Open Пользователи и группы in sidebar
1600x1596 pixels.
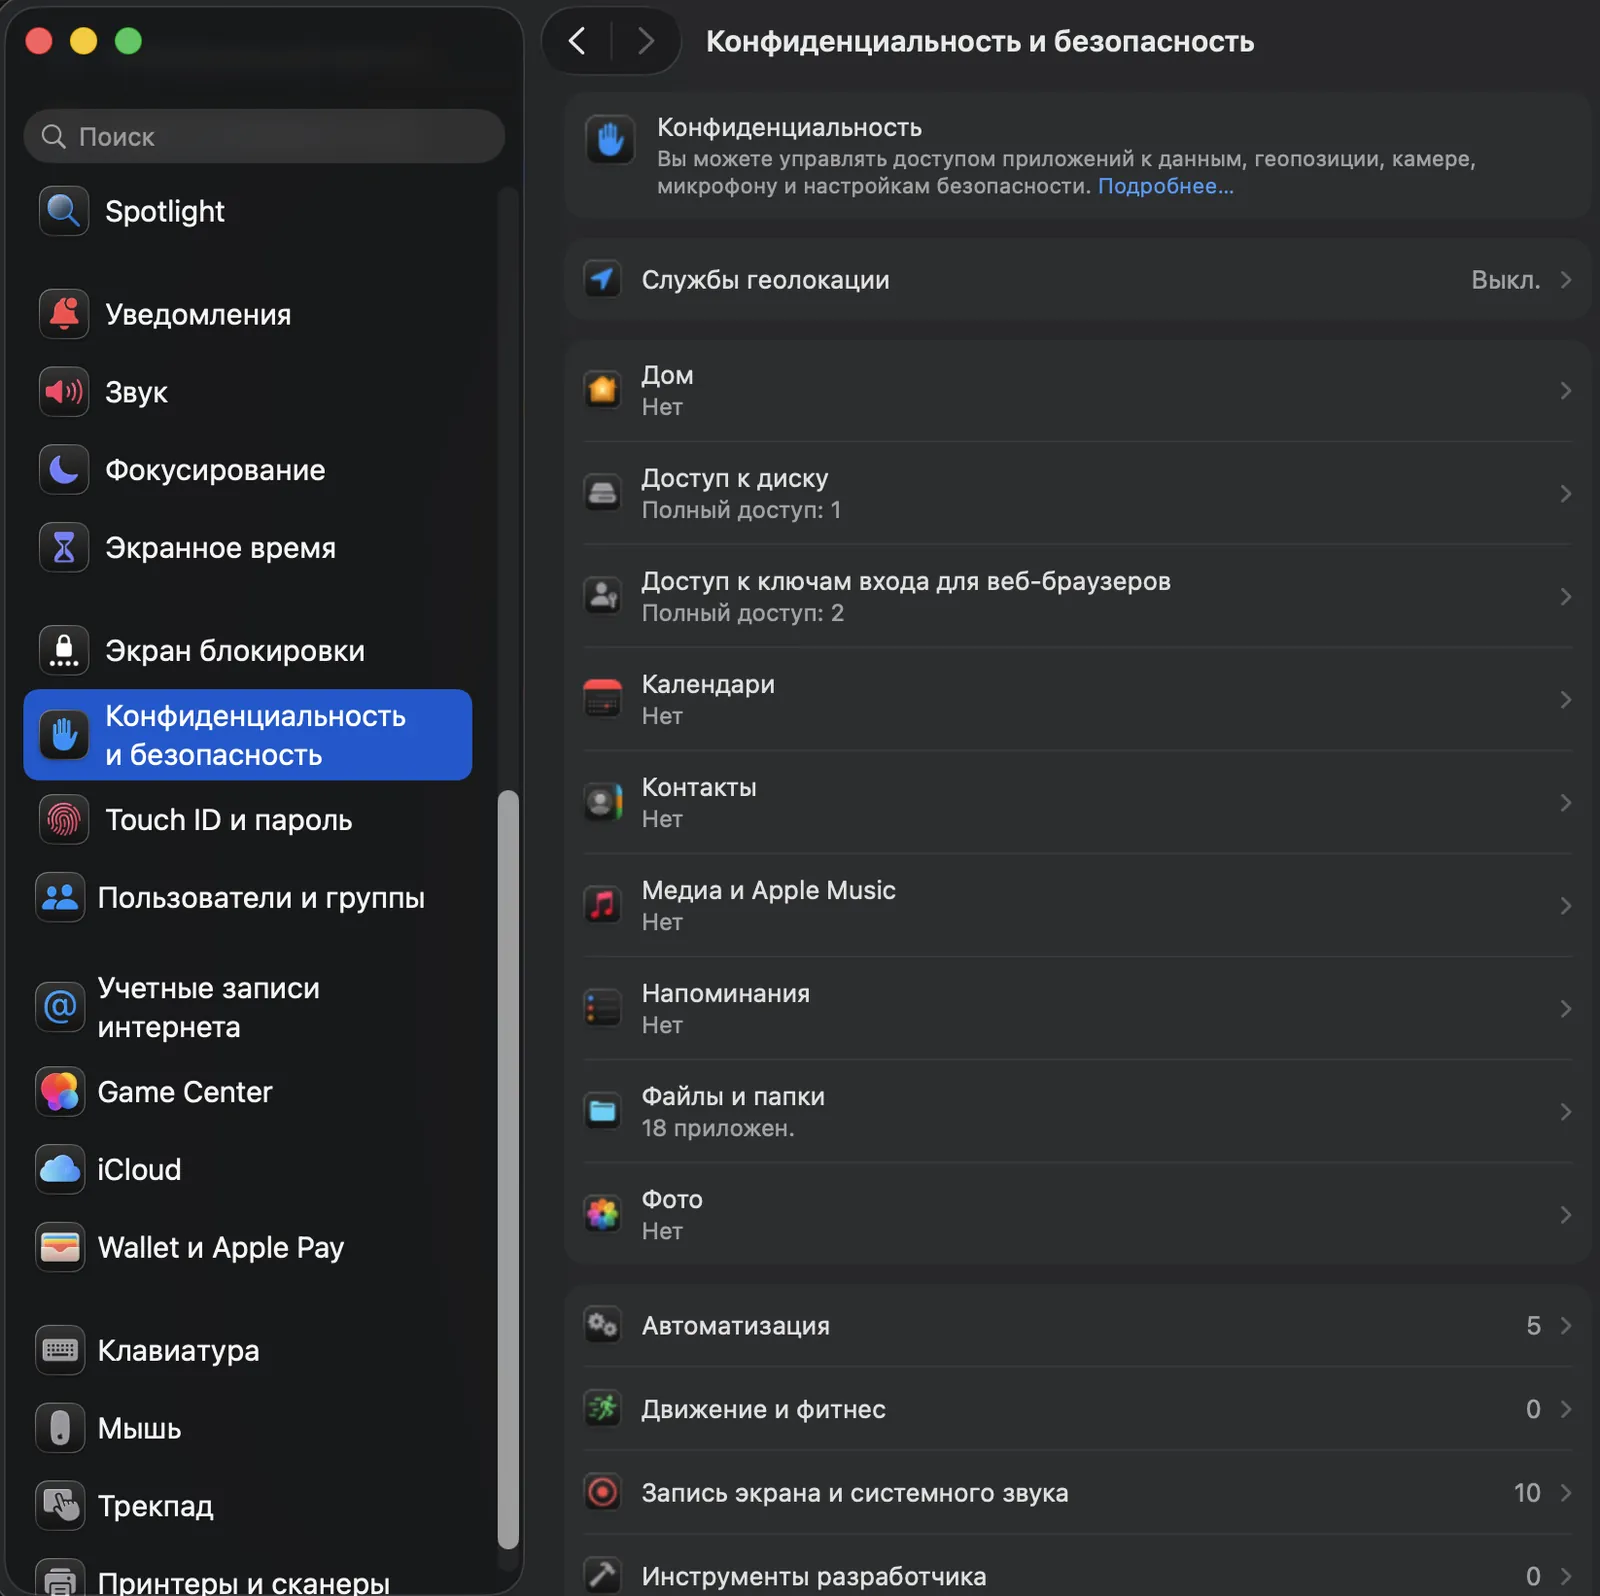click(247, 898)
